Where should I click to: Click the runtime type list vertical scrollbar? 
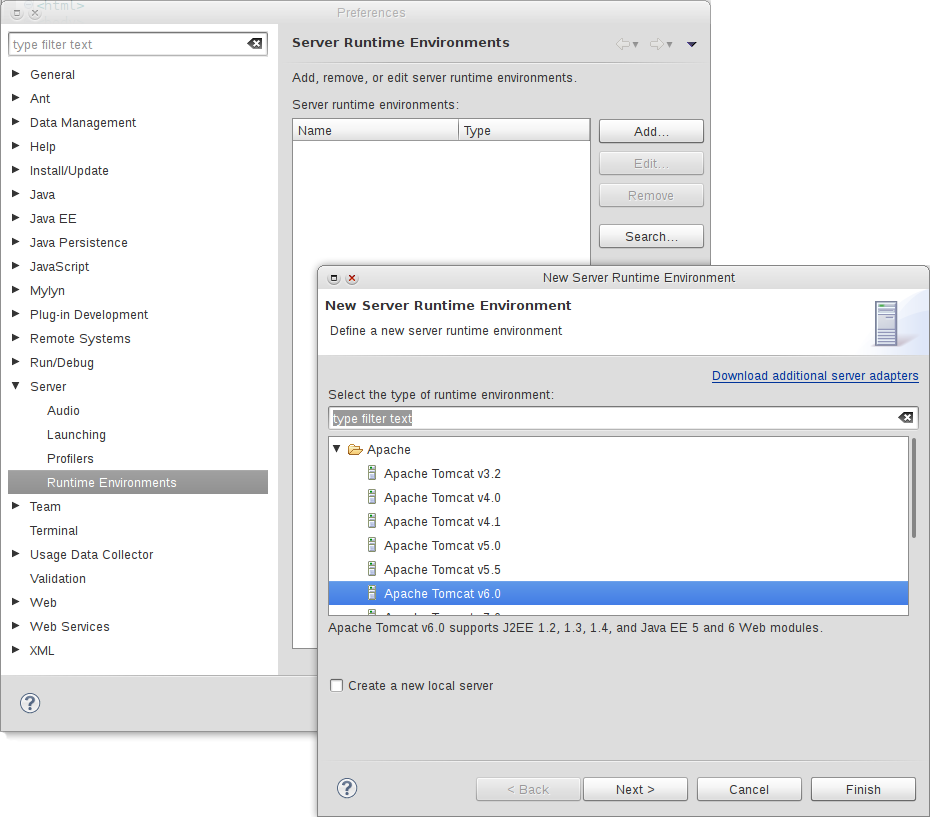(914, 488)
